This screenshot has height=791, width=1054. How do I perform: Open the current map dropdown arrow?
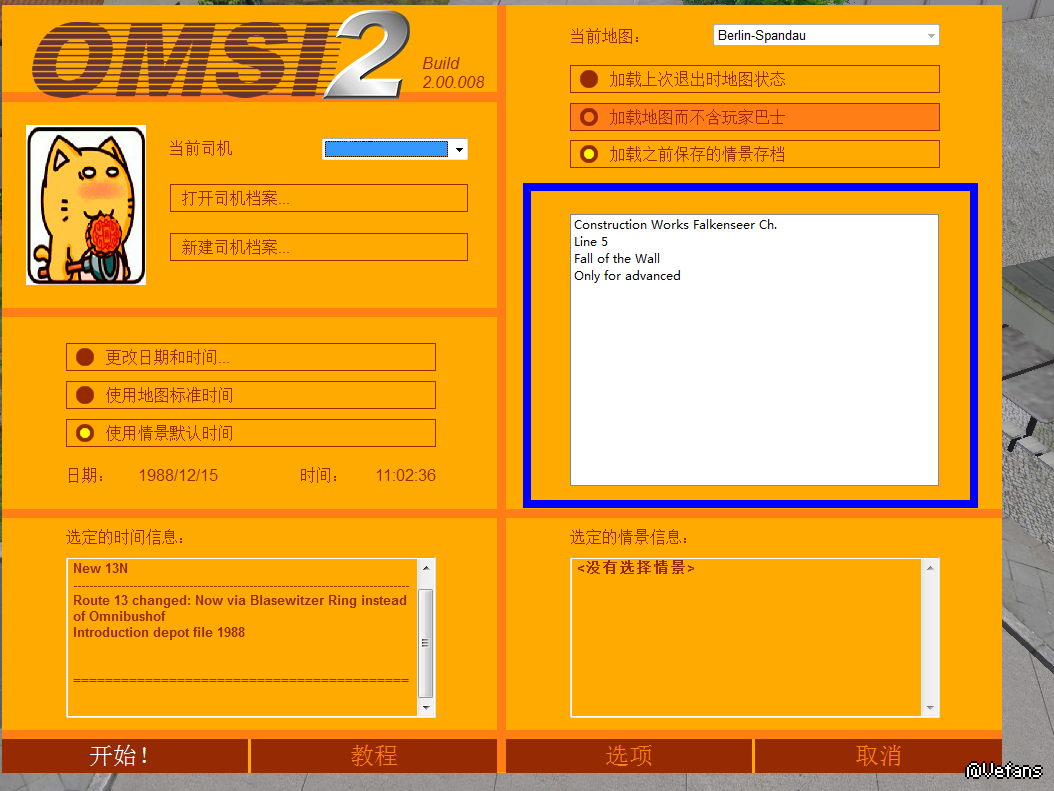pos(931,36)
